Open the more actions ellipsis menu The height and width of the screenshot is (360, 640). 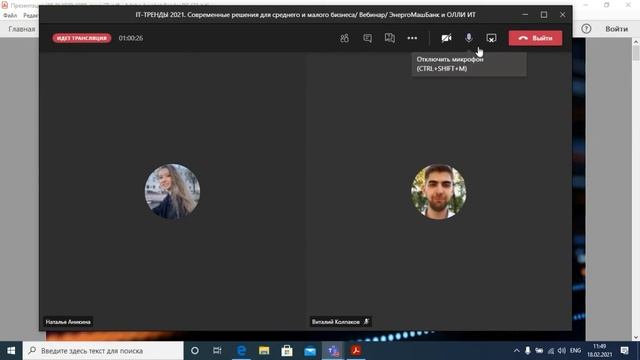pos(412,38)
